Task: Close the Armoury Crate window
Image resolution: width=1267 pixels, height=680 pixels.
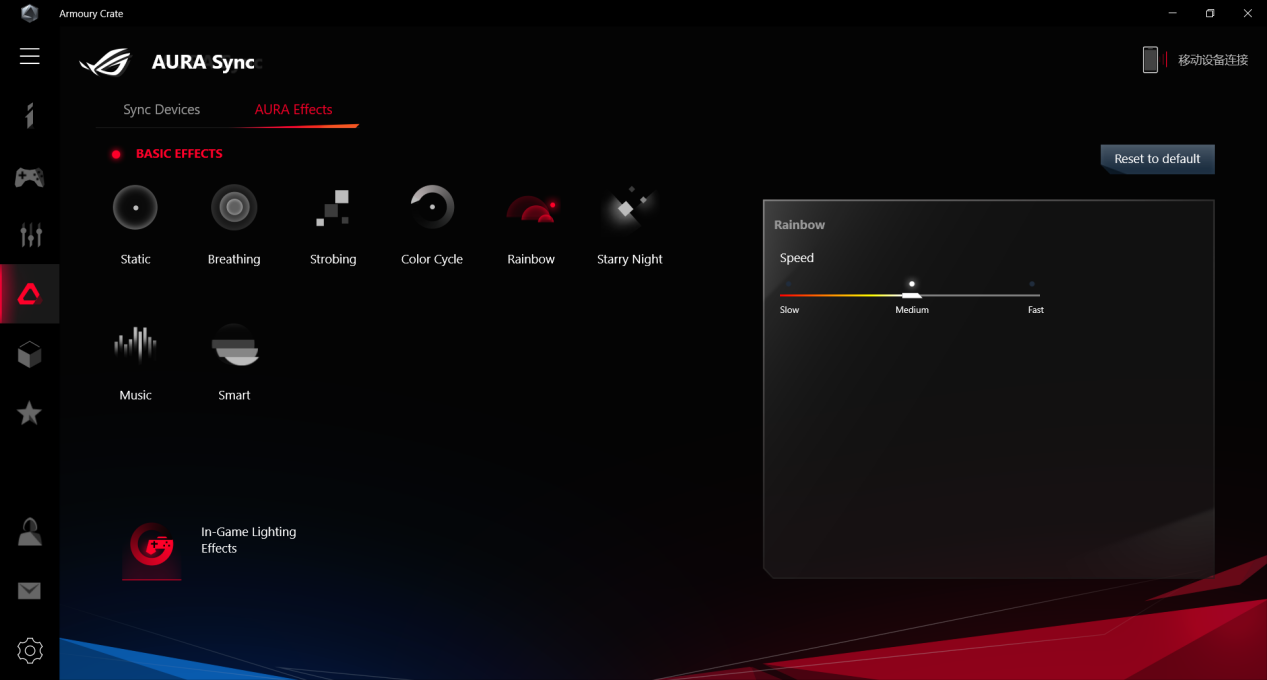Action: 1248,13
